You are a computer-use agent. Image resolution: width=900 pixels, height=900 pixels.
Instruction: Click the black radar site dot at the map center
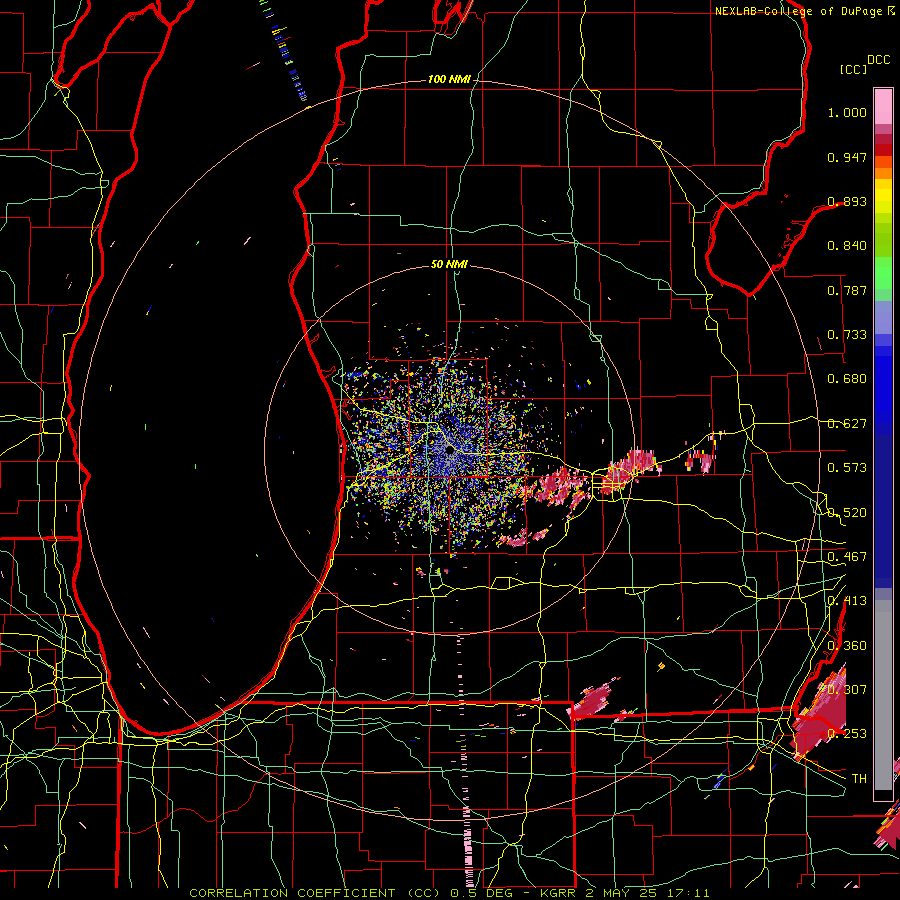tap(449, 451)
